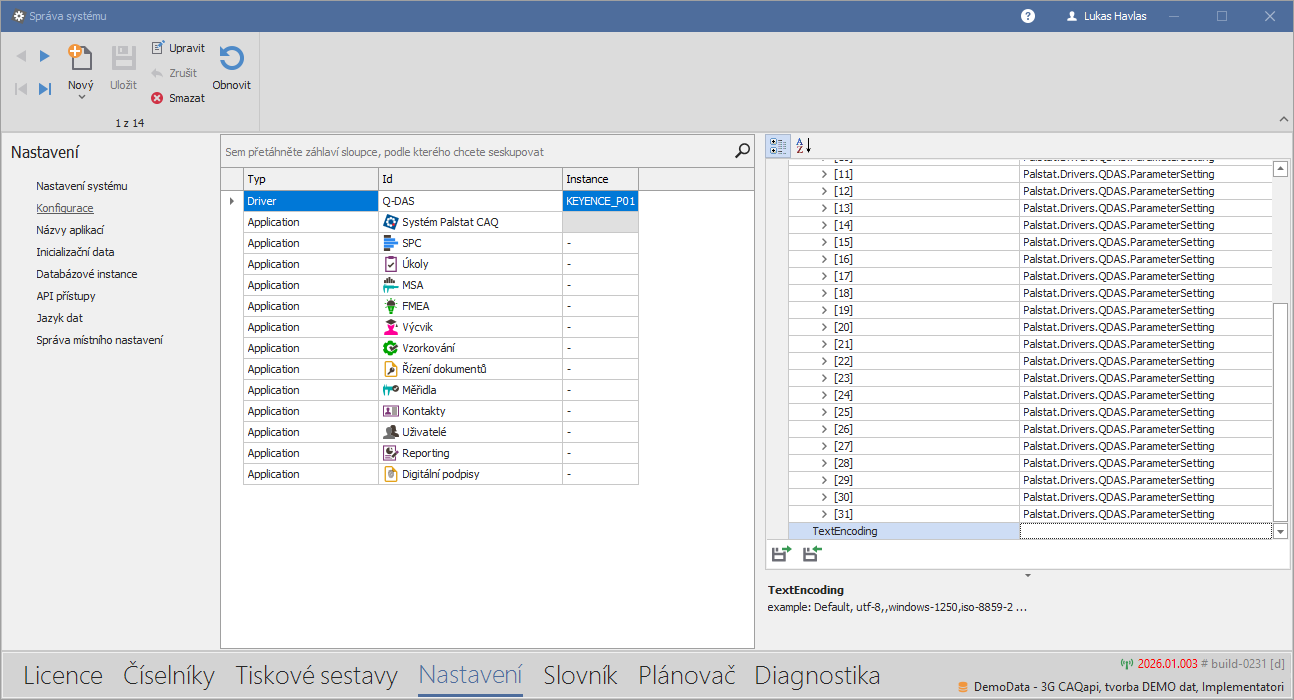The image size is (1294, 700).
Task: Open the Licence tab
Action: (x=63, y=675)
